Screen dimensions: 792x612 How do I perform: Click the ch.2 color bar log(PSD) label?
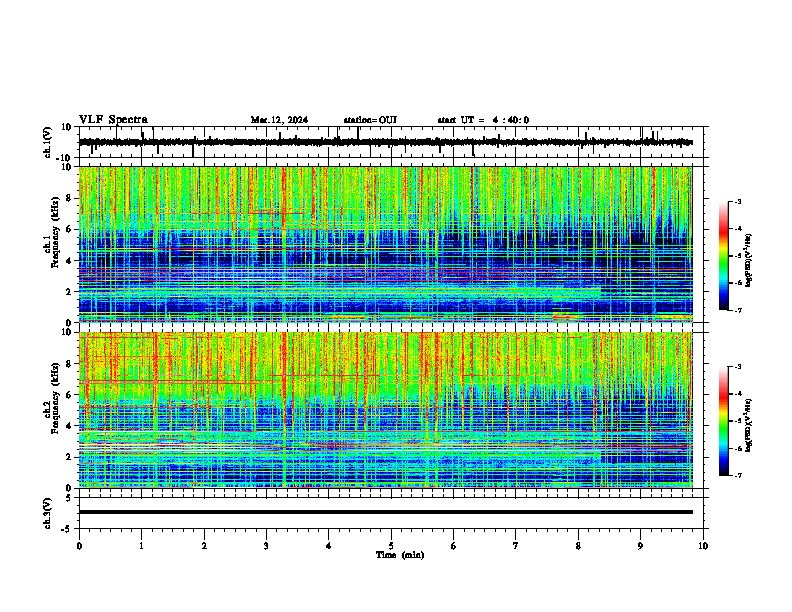(x=749, y=426)
